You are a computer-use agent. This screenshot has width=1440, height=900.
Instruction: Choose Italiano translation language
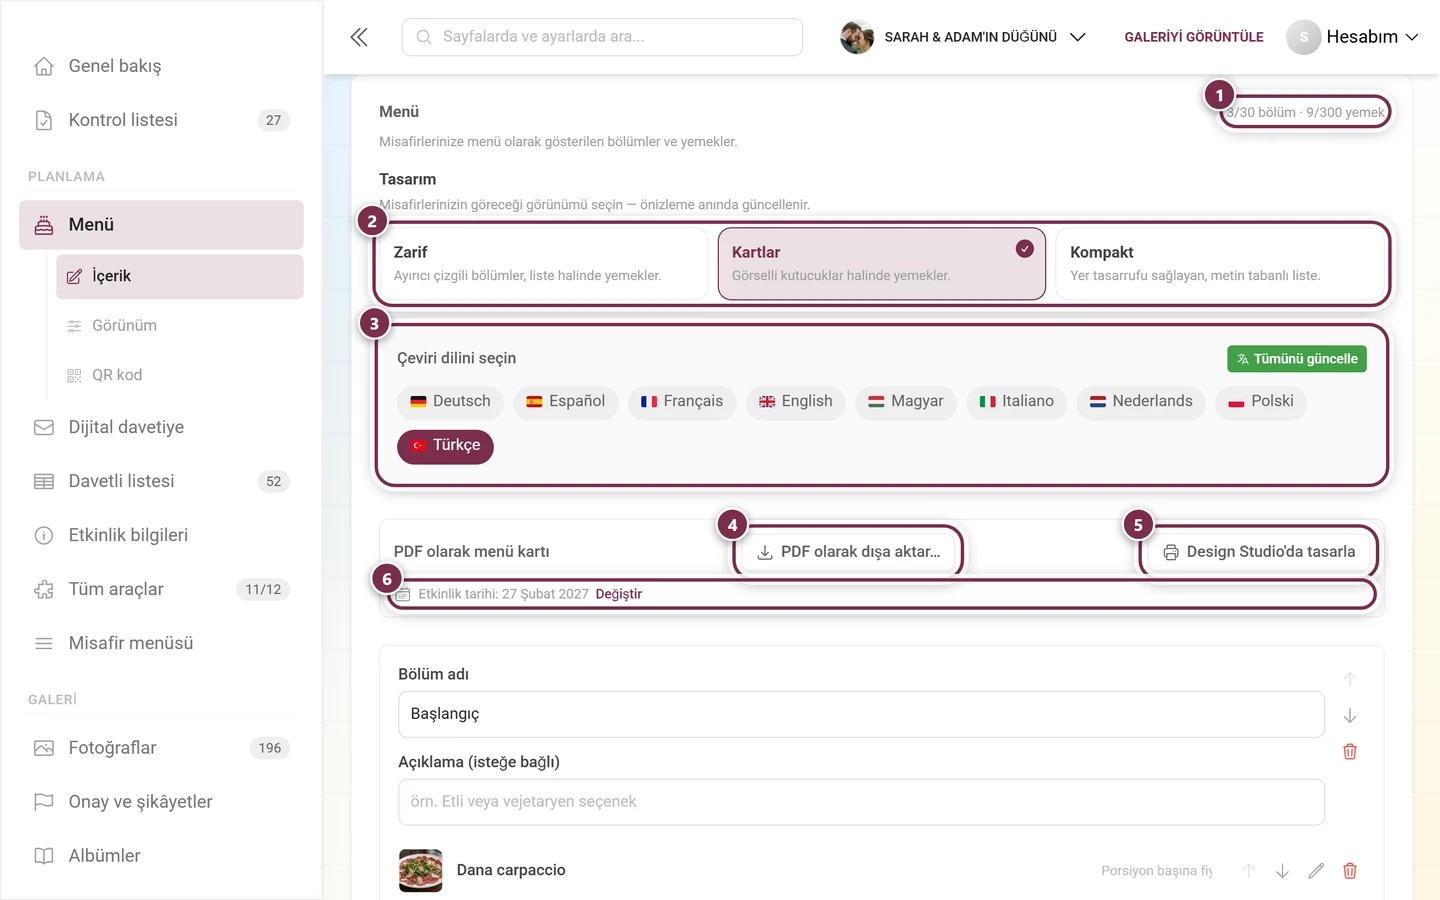[1017, 402]
